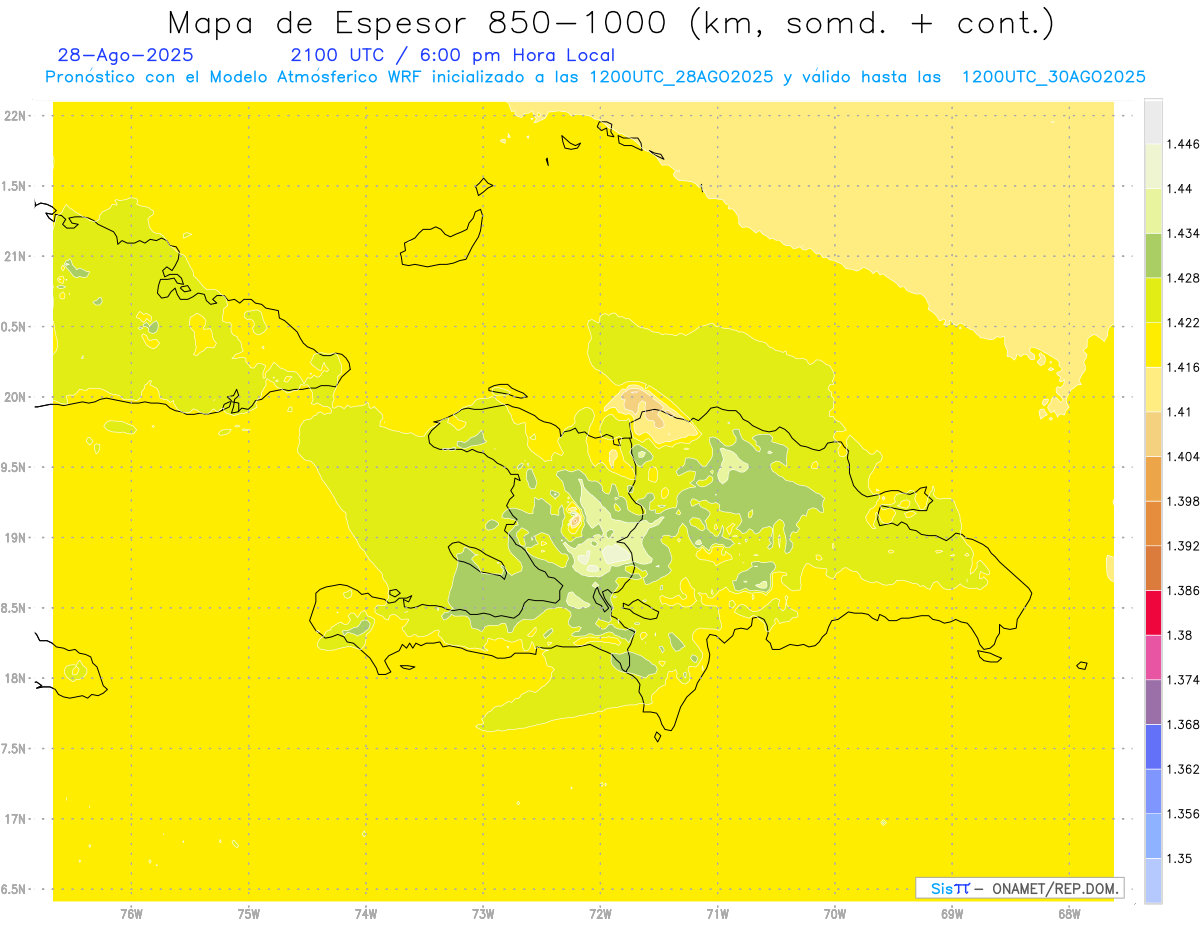Click the '75W' longitude axis label
The height and width of the screenshot is (927, 1200).
248,913
